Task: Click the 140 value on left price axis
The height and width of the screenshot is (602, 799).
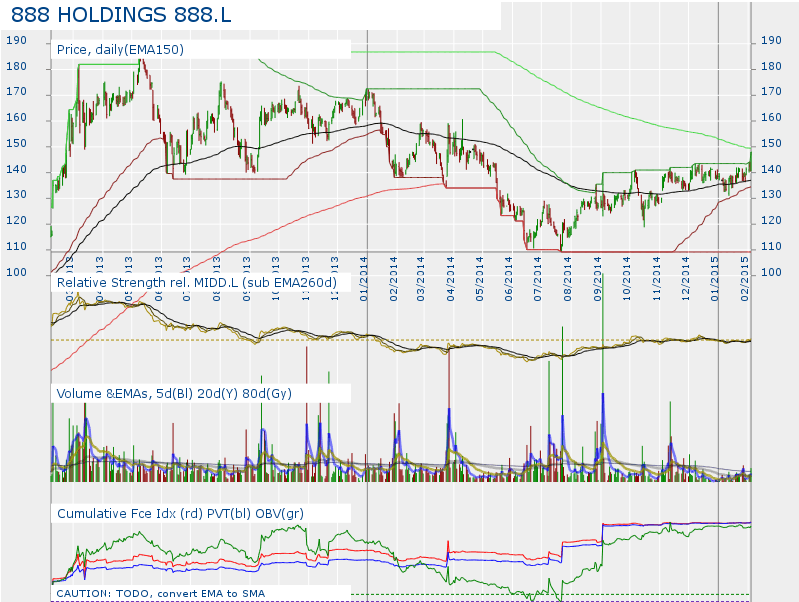Action: [x=16, y=170]
